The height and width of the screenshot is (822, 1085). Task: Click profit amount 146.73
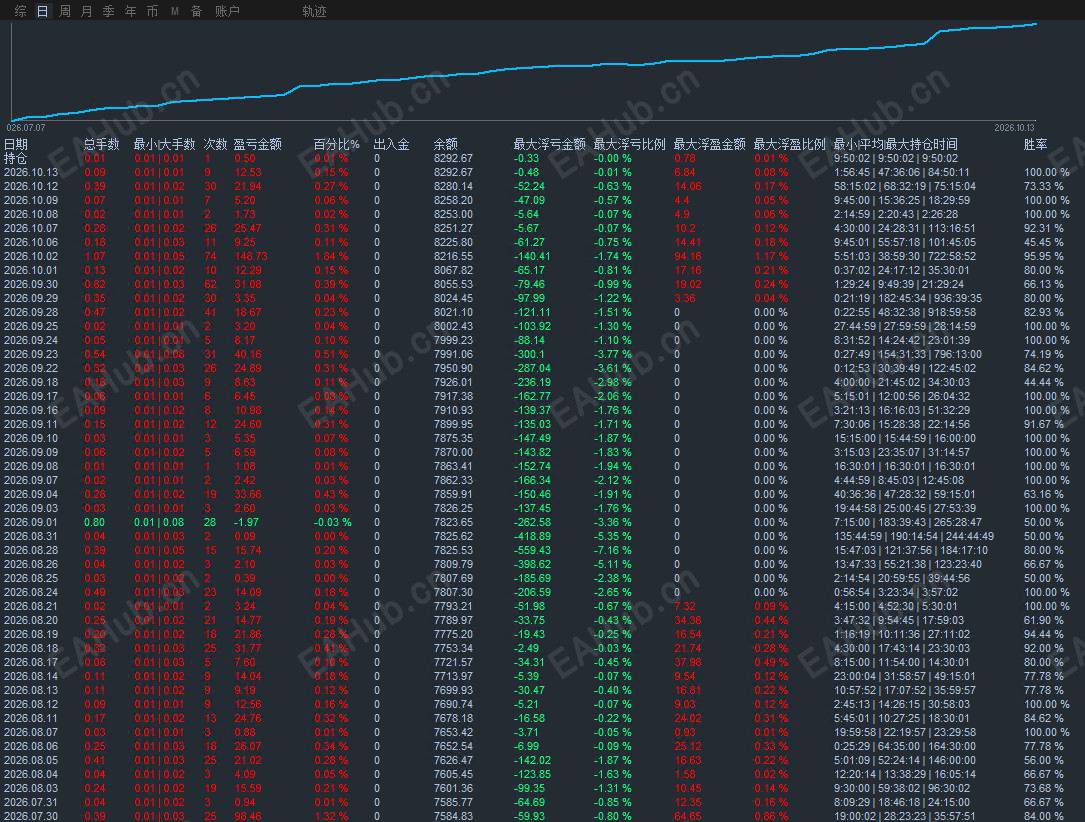[250, 256]
